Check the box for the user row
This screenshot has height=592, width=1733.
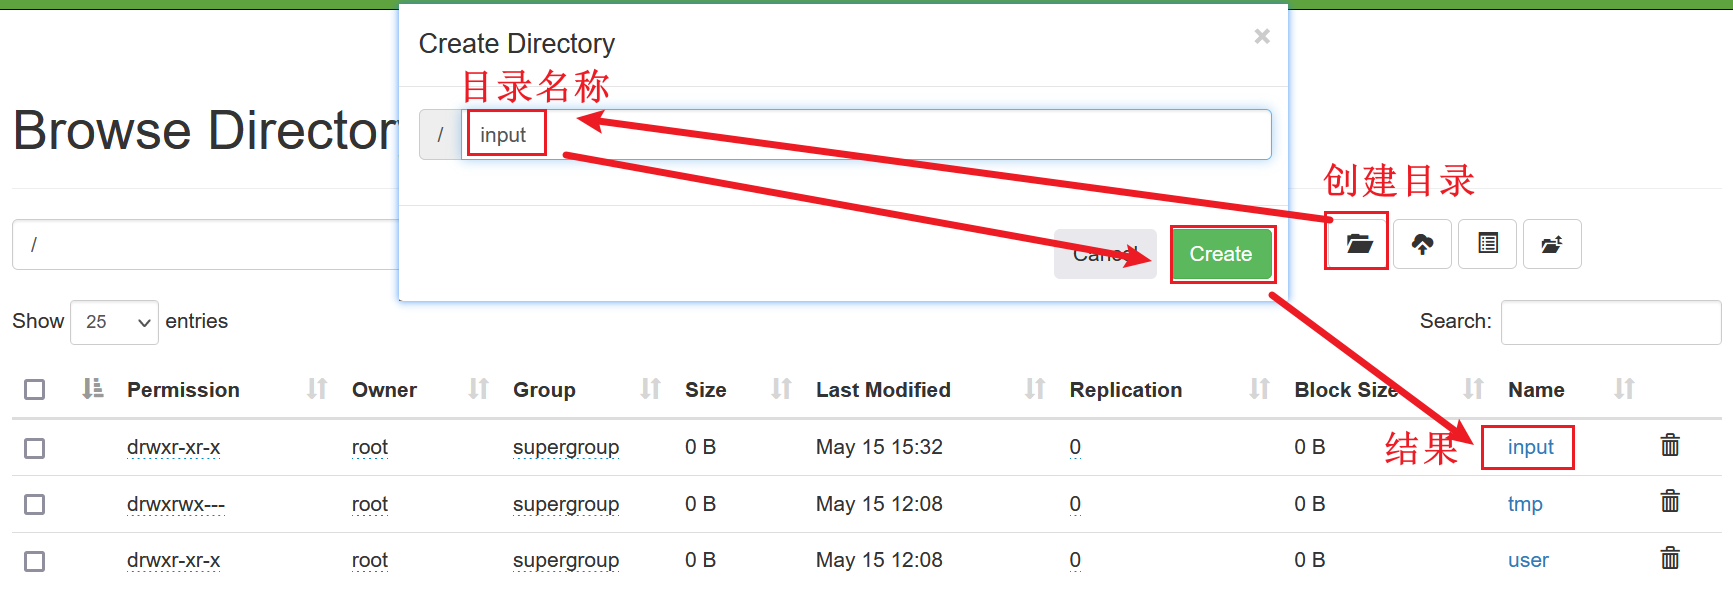pos(35,561)
